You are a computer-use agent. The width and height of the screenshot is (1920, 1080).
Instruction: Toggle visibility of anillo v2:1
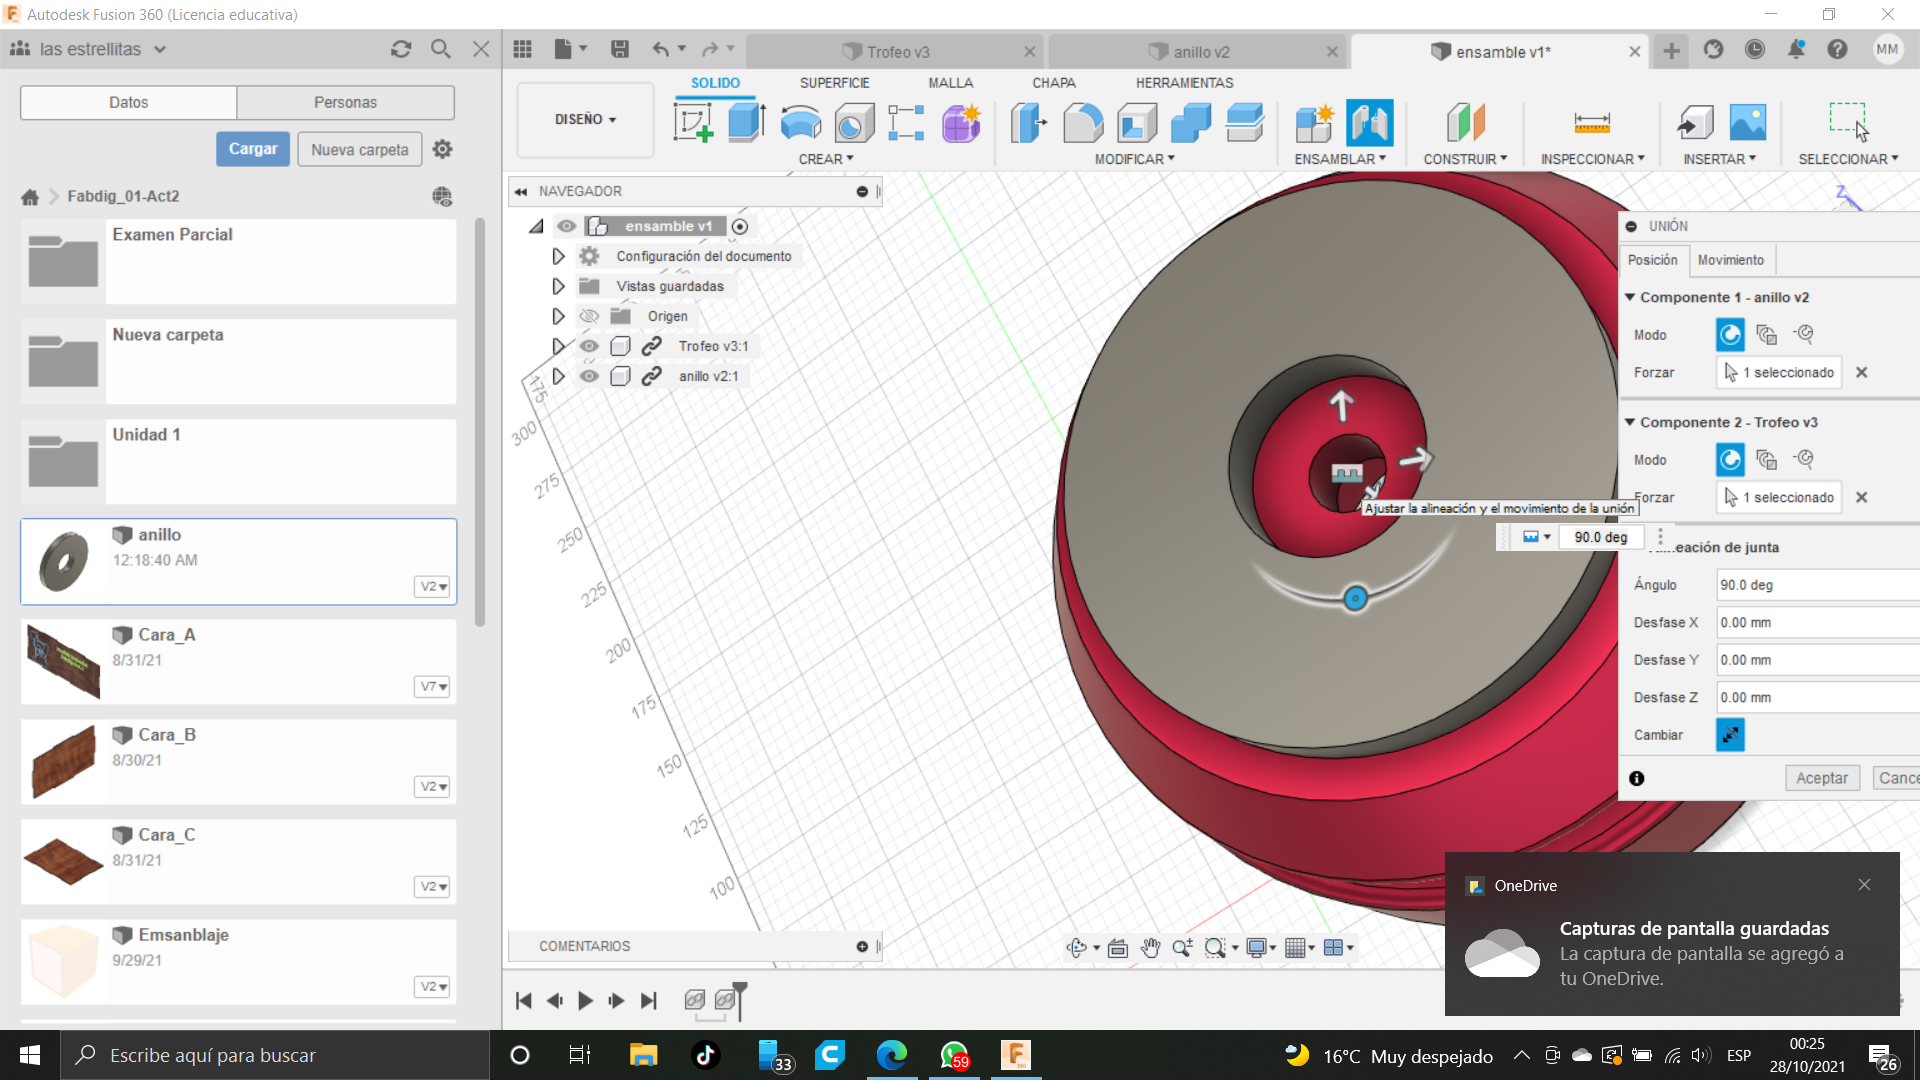589,376
